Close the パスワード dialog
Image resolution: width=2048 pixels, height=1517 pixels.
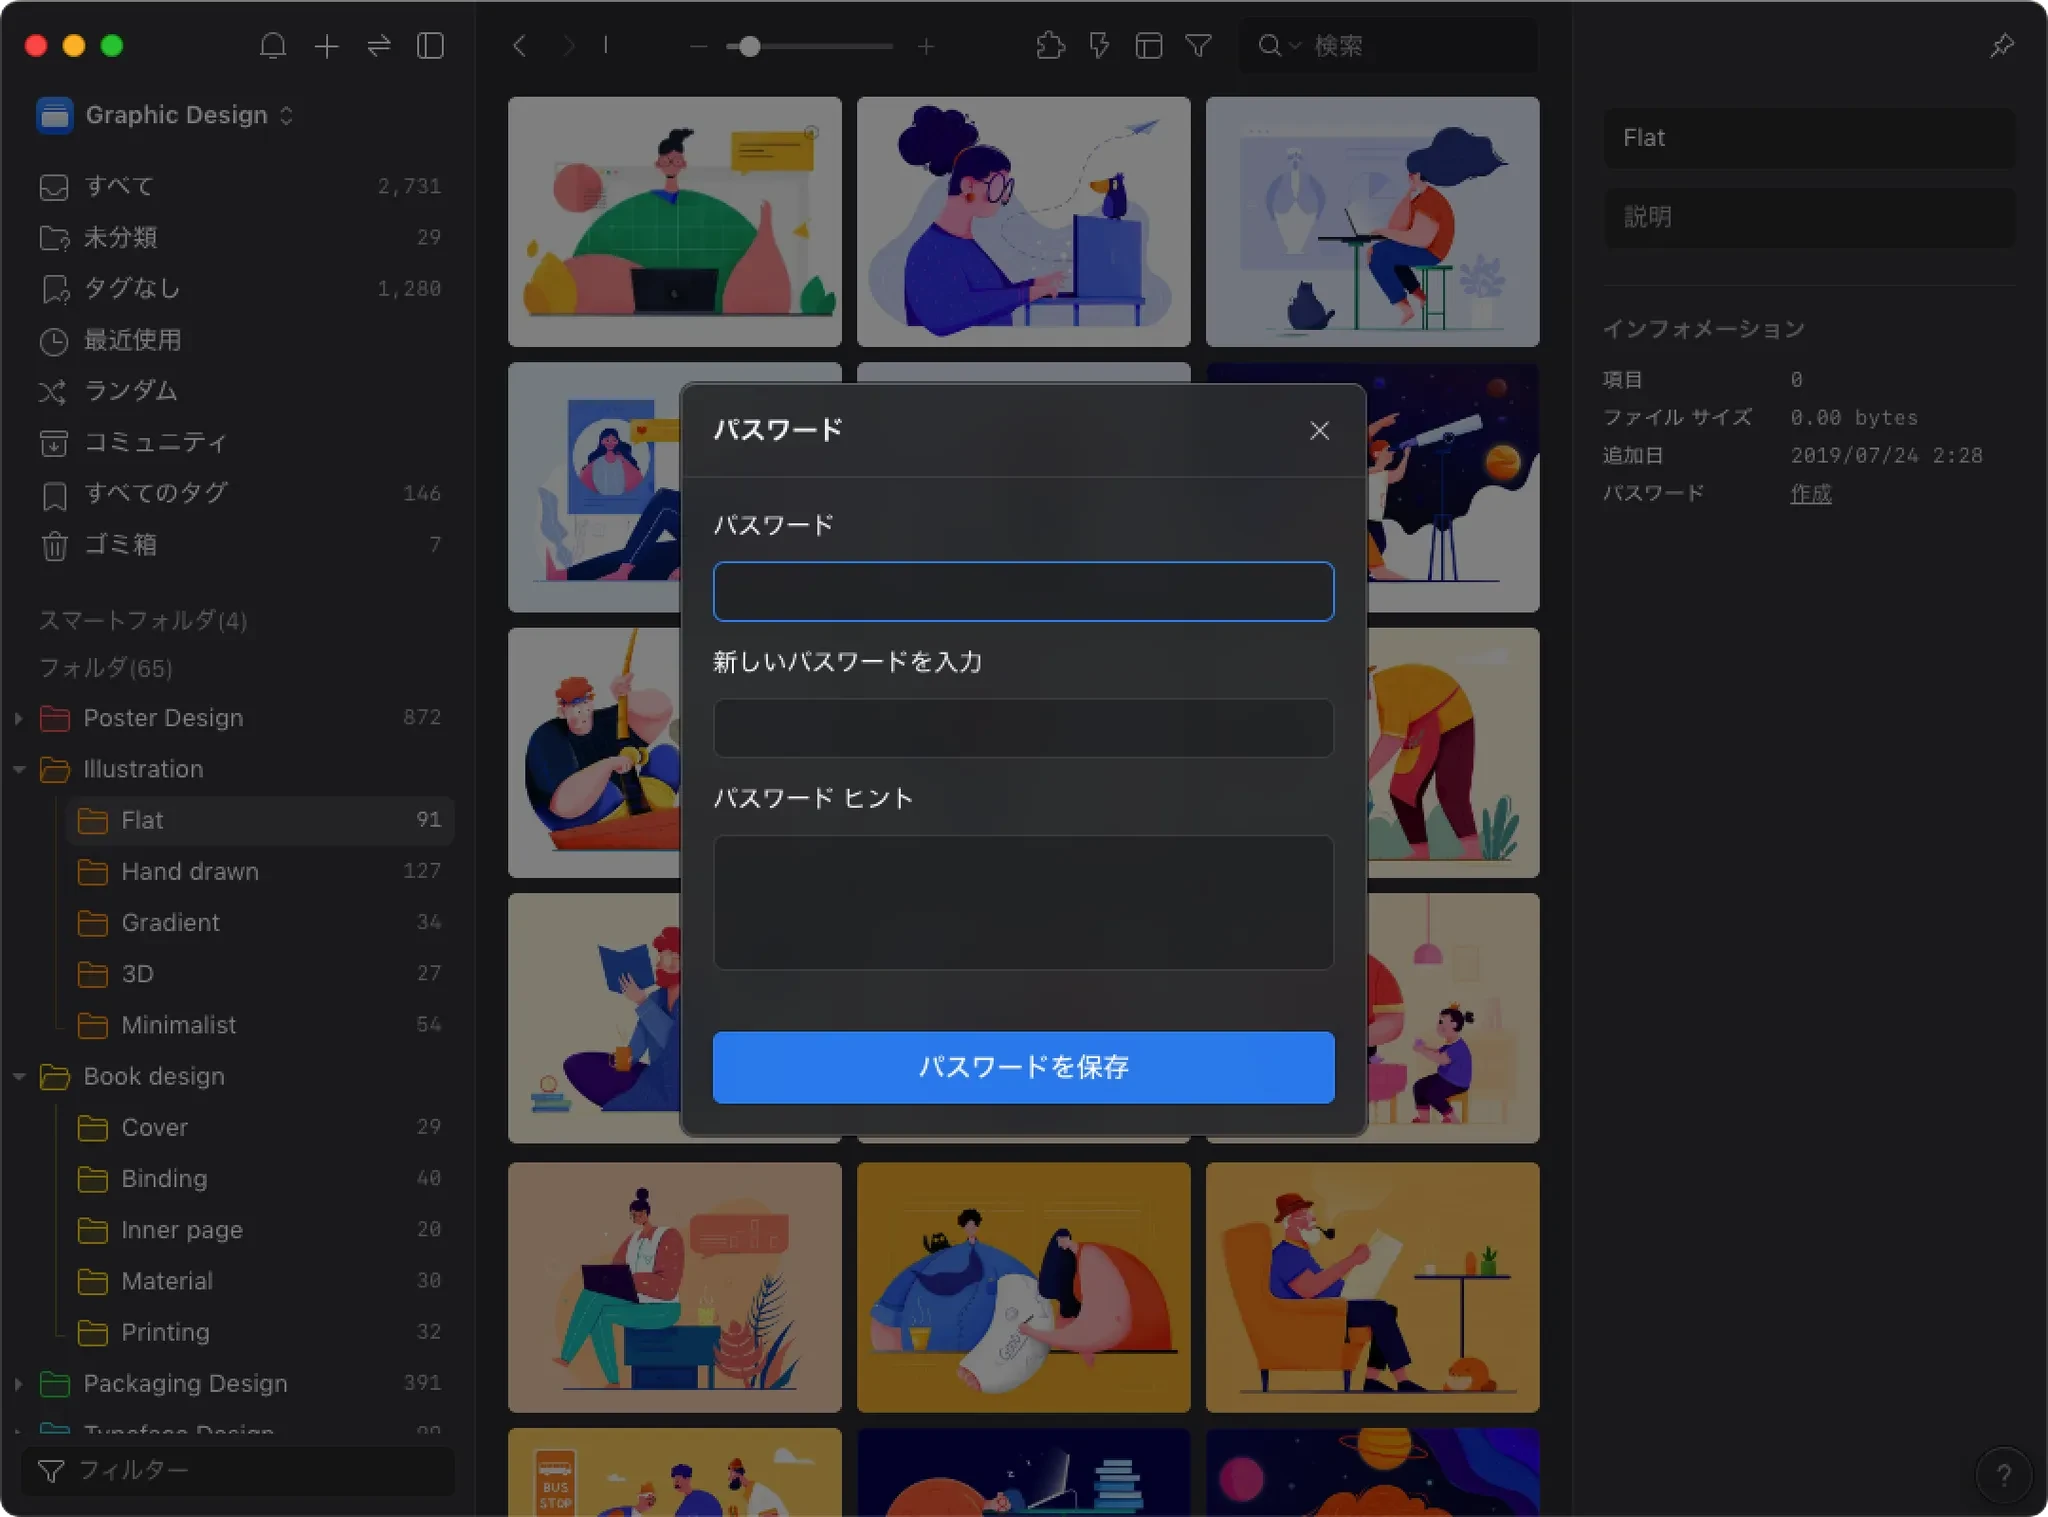pyautogui.click(x=1319, y=431)
